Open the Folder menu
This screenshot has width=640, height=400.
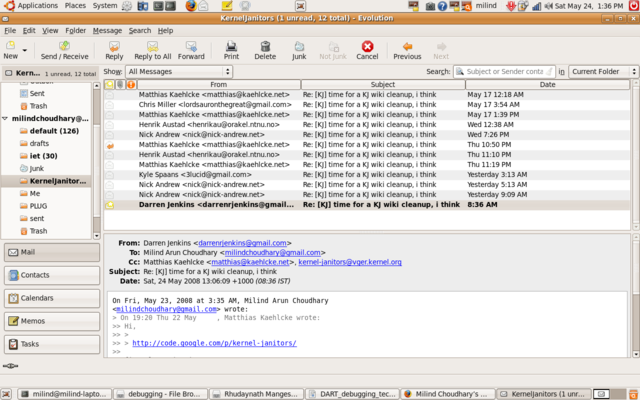[76, 31]
